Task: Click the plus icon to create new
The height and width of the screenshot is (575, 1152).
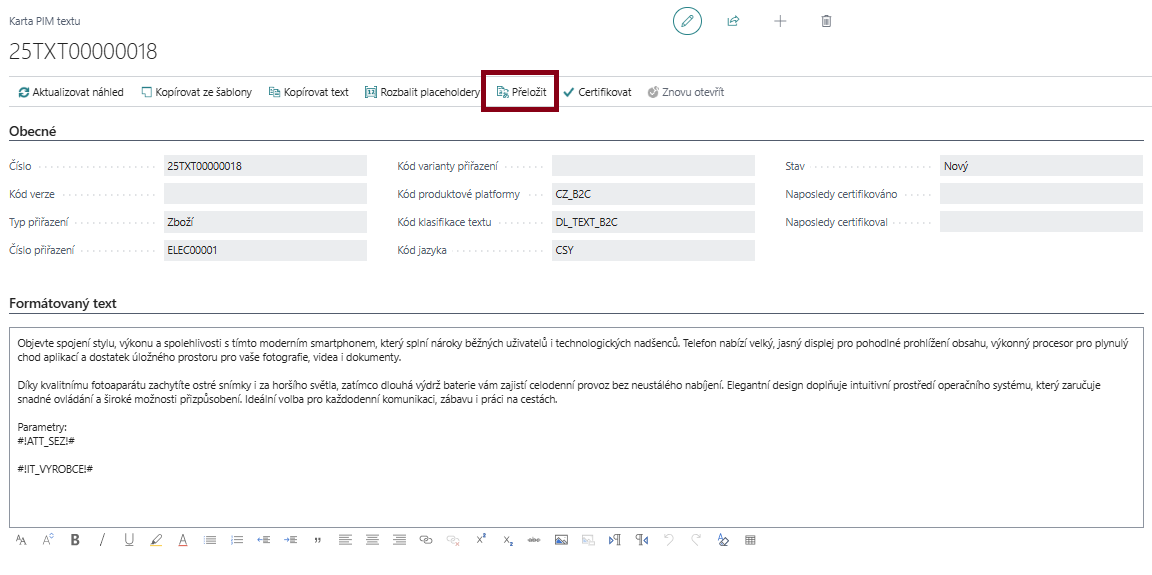Action: (780, 21)
